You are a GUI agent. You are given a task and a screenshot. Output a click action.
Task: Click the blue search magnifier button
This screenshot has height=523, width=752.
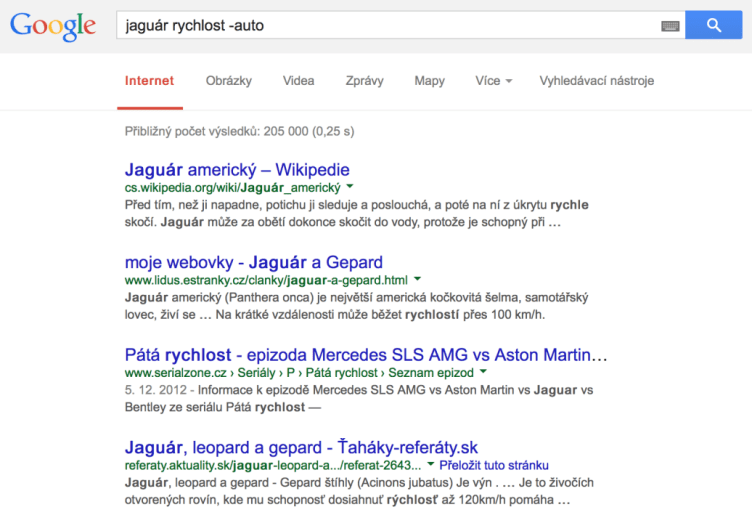click(x=713, y=25)
